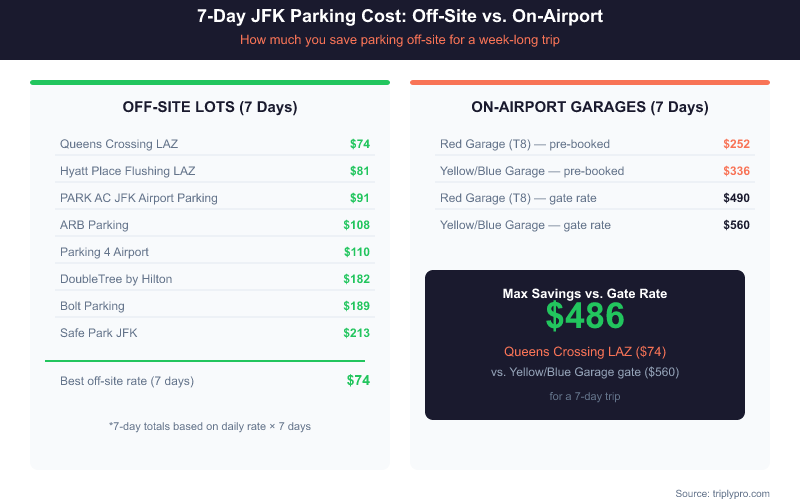The height and width of the screenshot is (500, 800).
Task: Click the Best off-site rate $74 total
Action: tap(358, 380)
